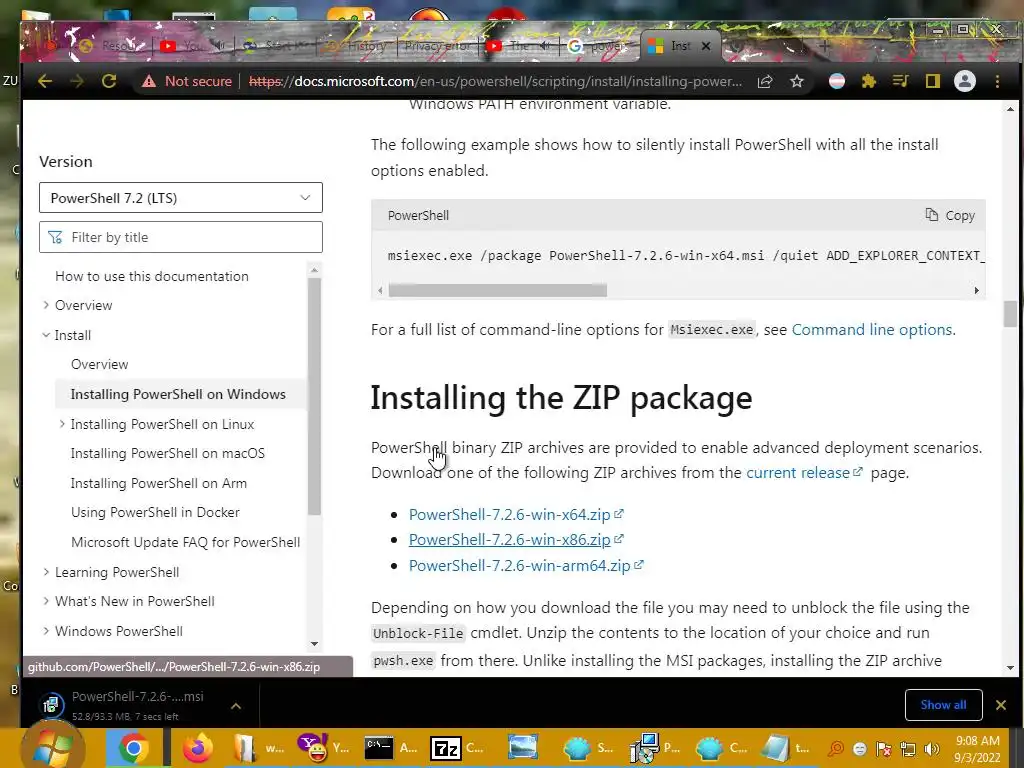This screenshot has width=1024, height=768.
Task: Click the downloaded msi file icon
Action: click(x=51, y=705)
